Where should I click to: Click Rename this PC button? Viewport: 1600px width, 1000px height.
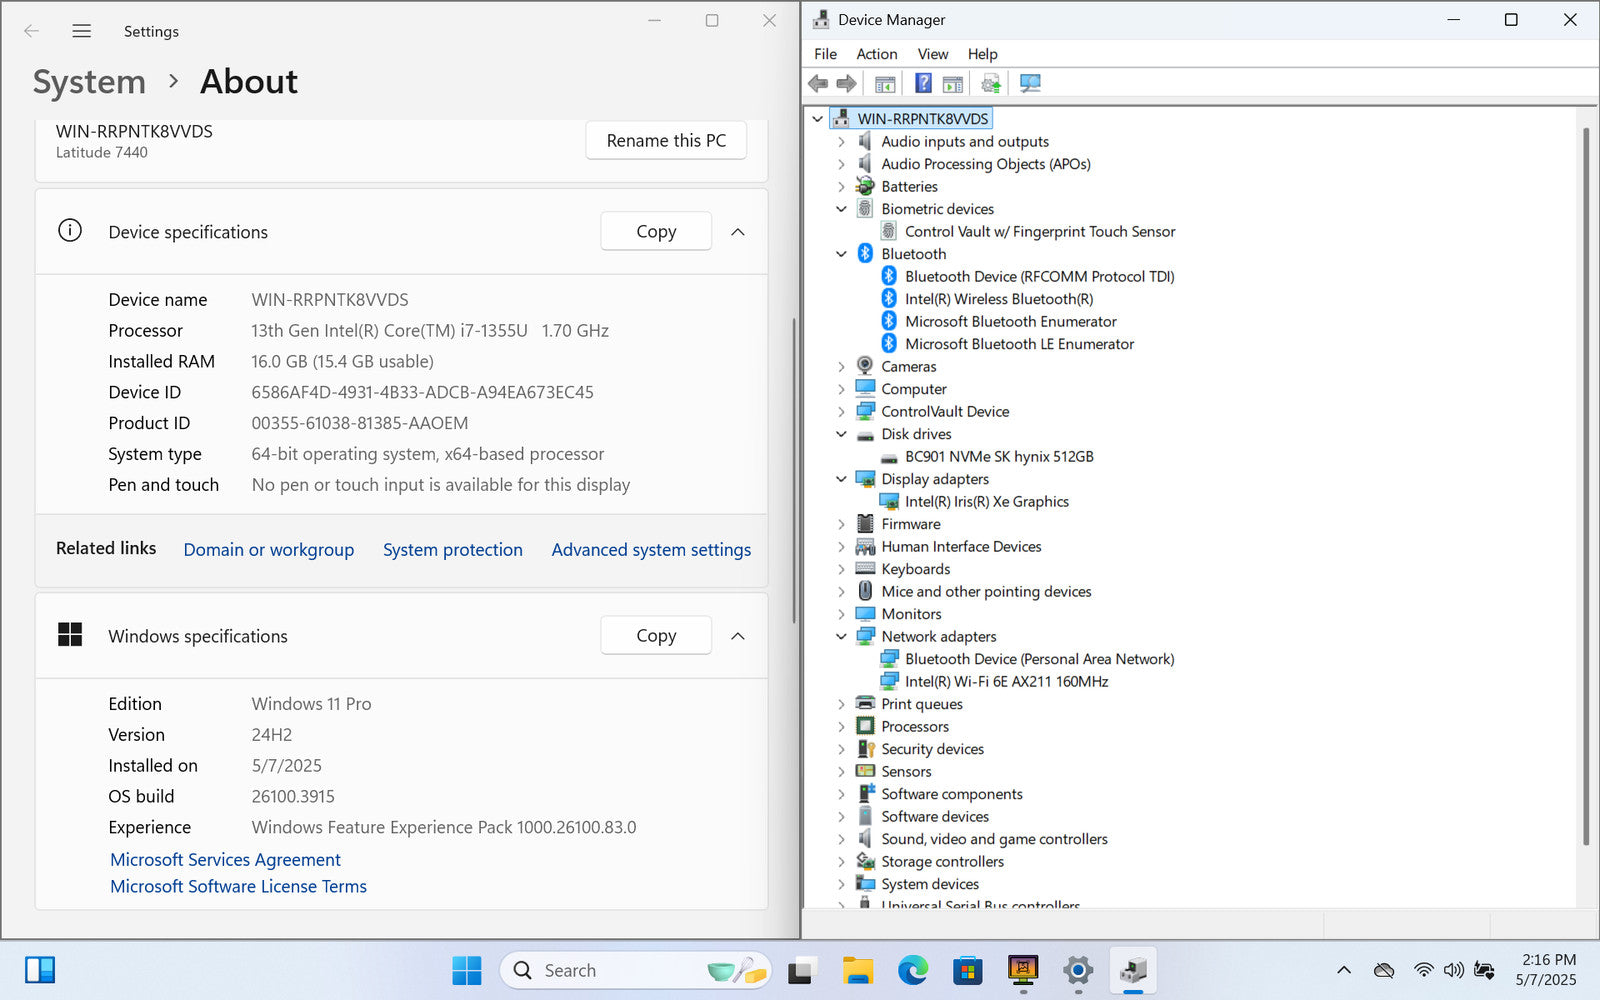pyautogui.click(x=666, y=141)
